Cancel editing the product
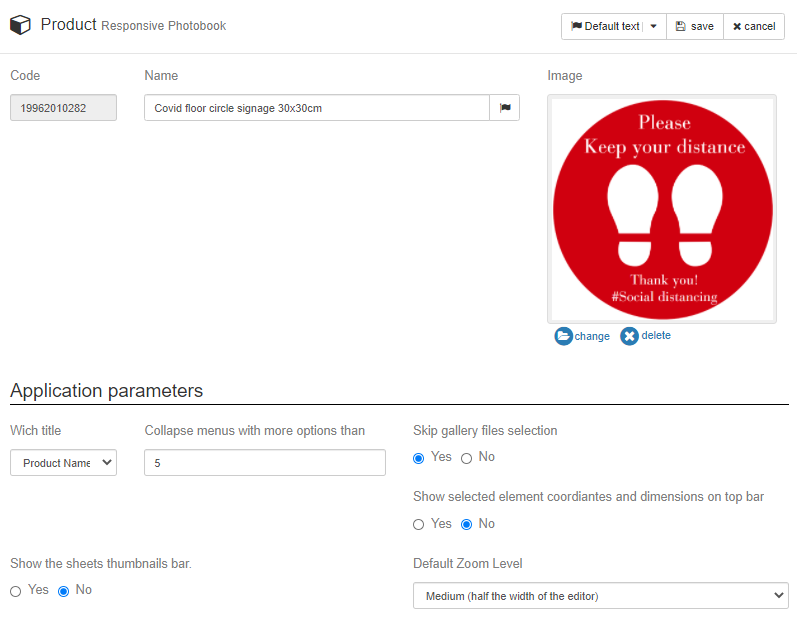The width and height of the screenshot is (797, 628). (x=754, y=26)
